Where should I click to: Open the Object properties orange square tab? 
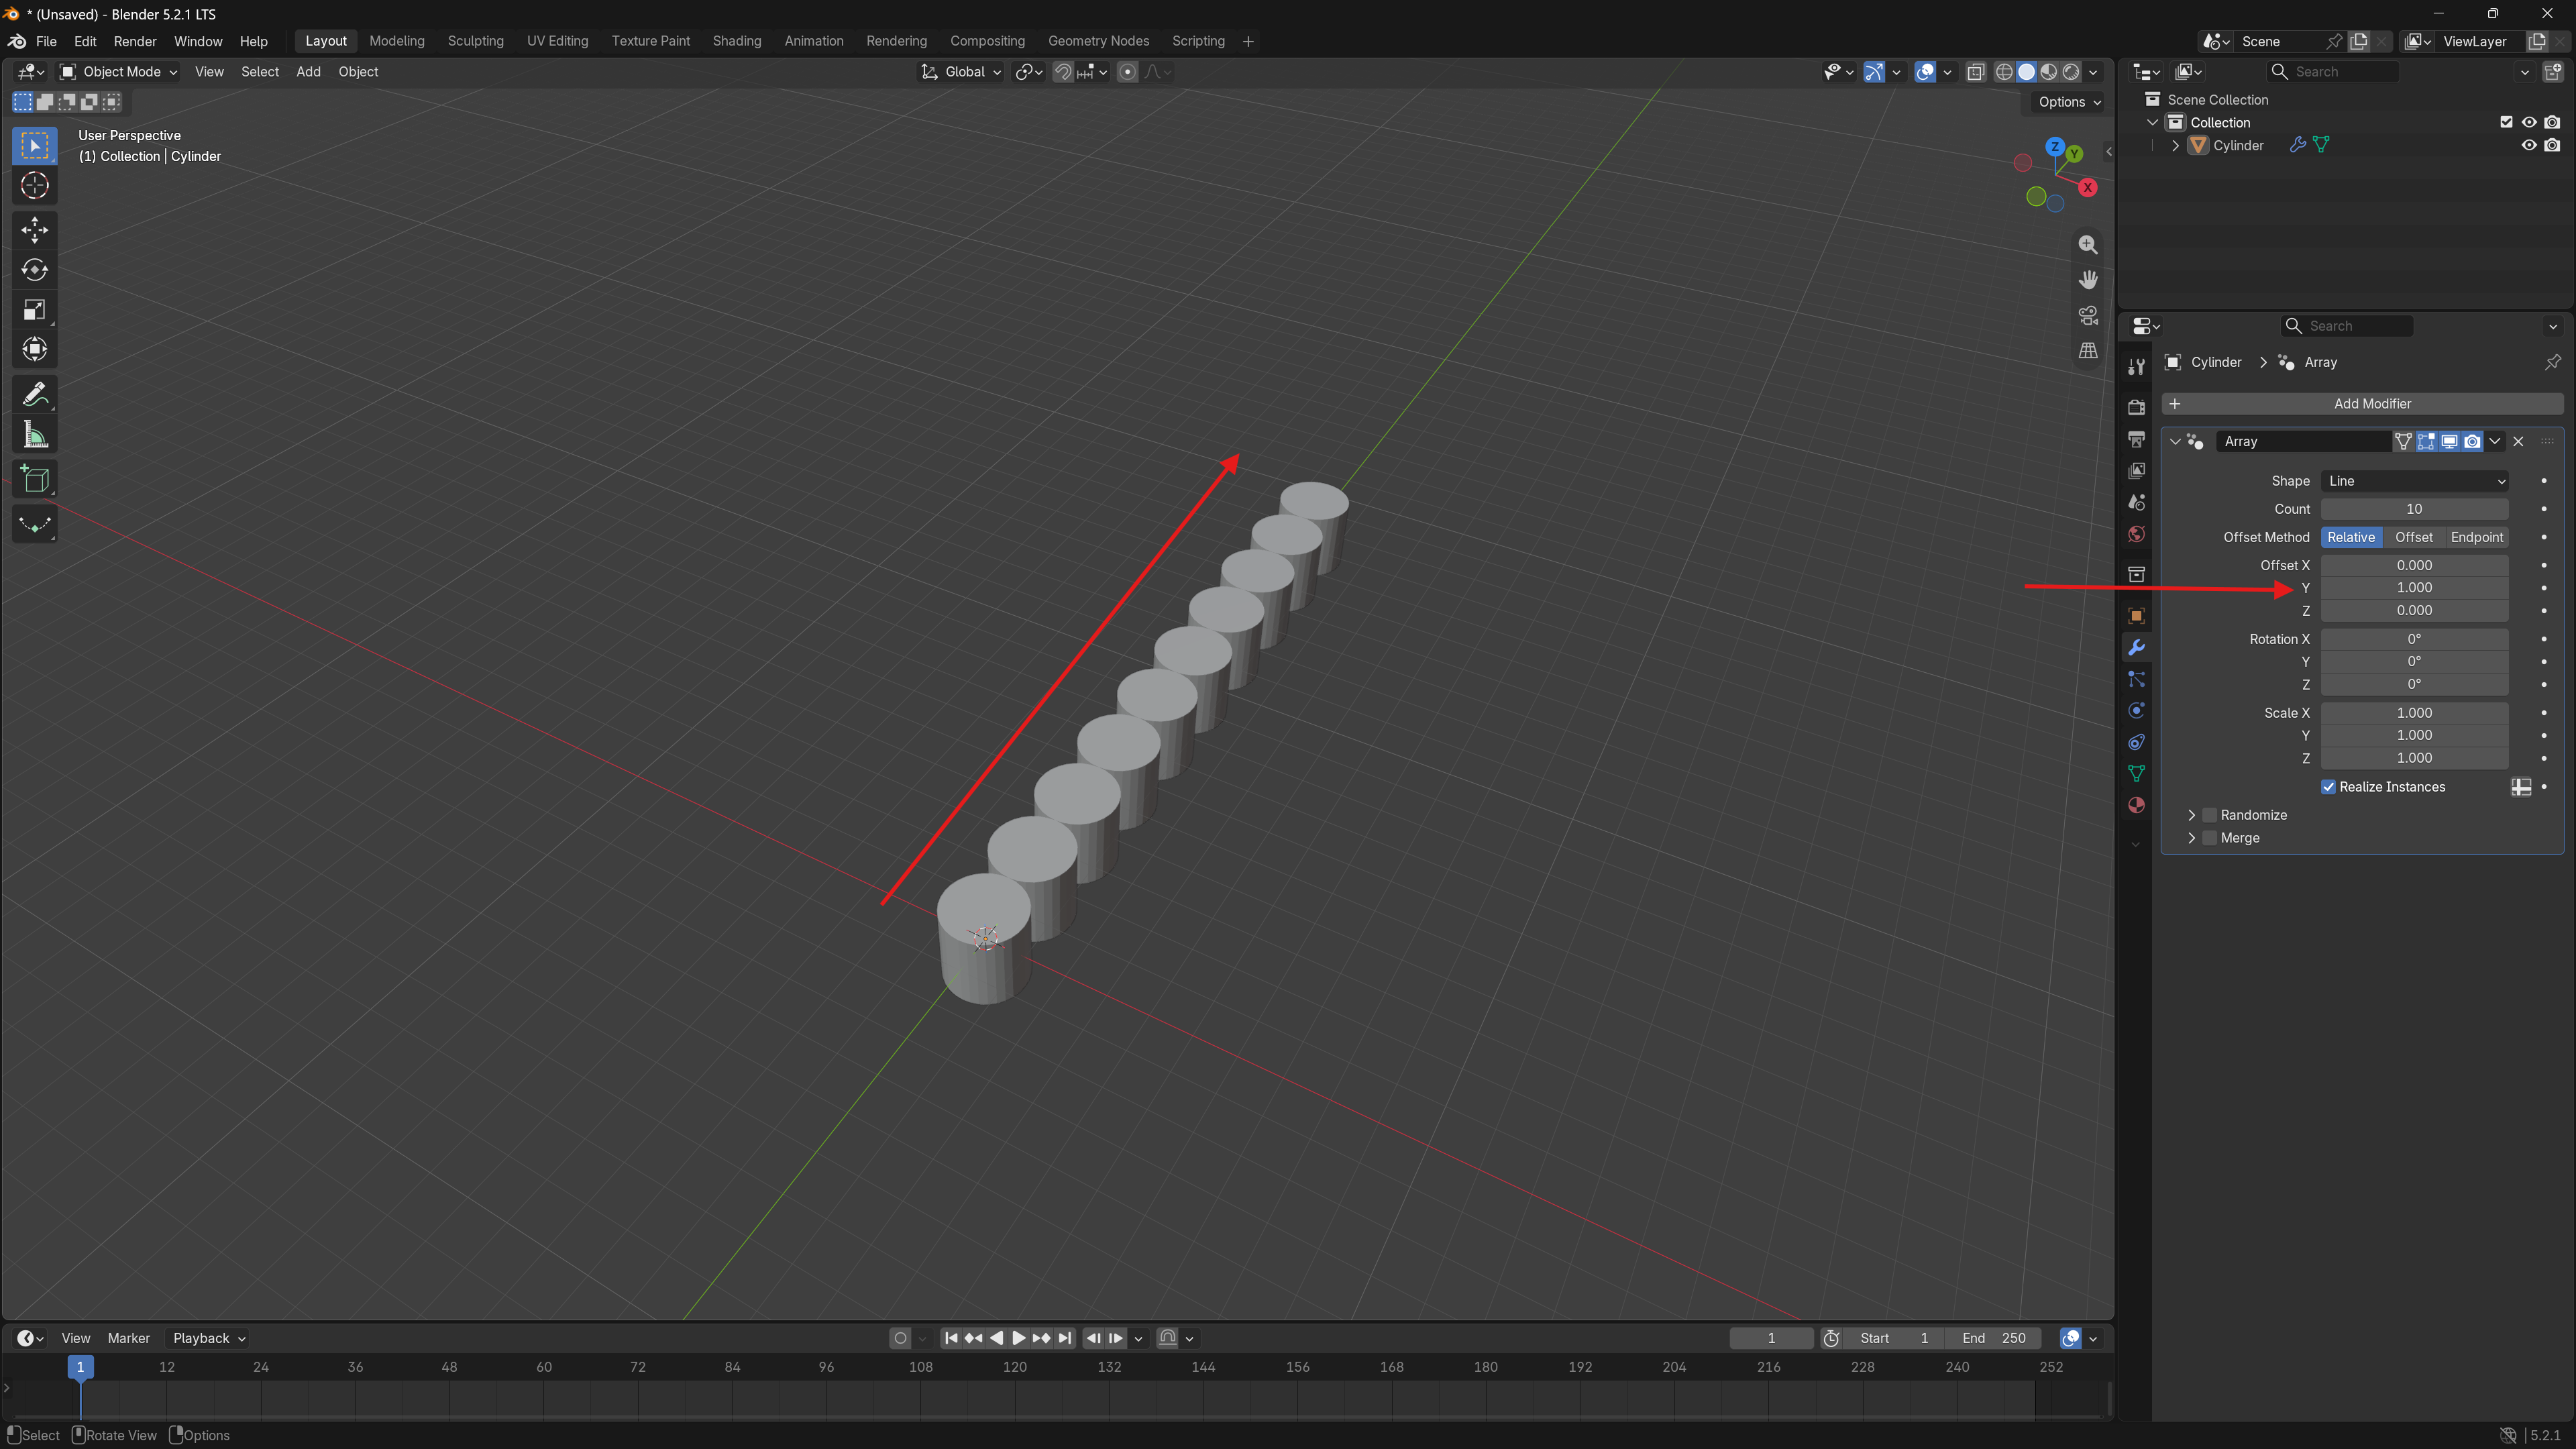(2136, 616)
